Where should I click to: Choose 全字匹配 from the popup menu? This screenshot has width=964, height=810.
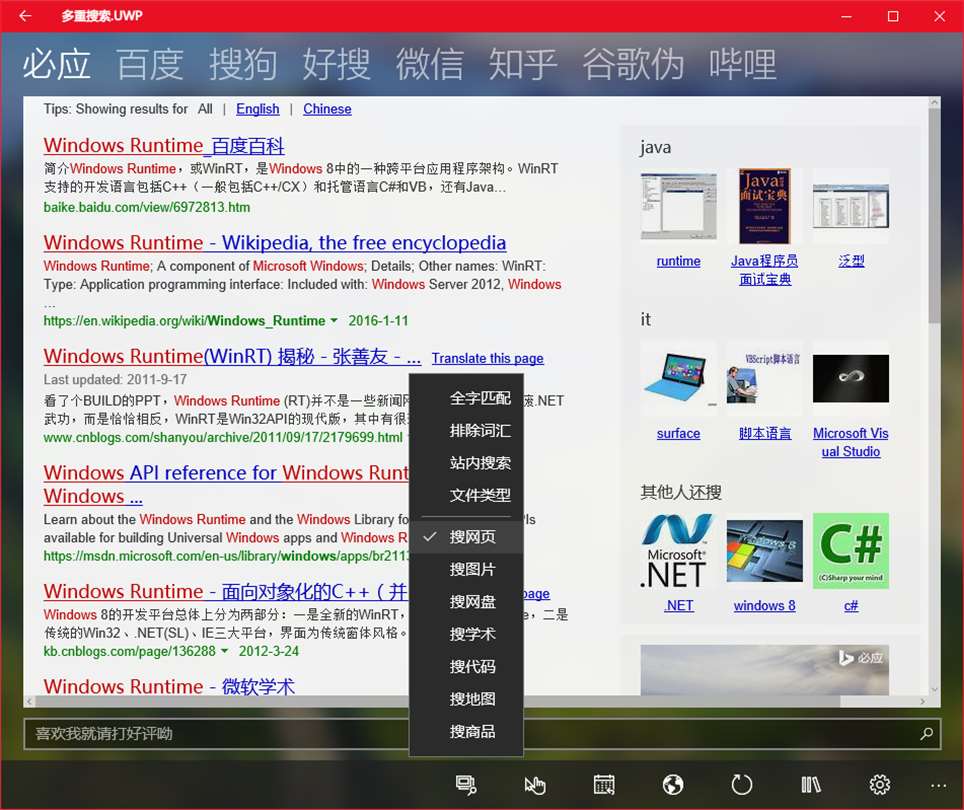[466, 398]
